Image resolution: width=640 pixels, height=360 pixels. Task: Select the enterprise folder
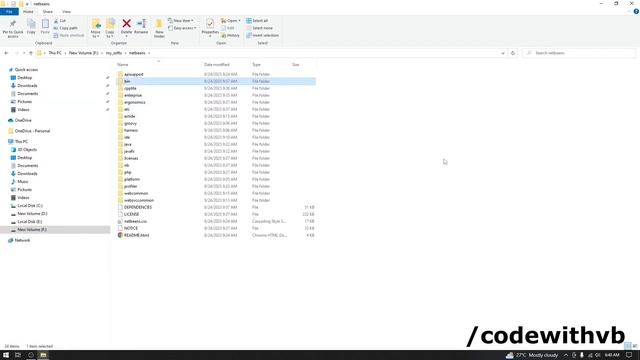[x=133, y=95]
